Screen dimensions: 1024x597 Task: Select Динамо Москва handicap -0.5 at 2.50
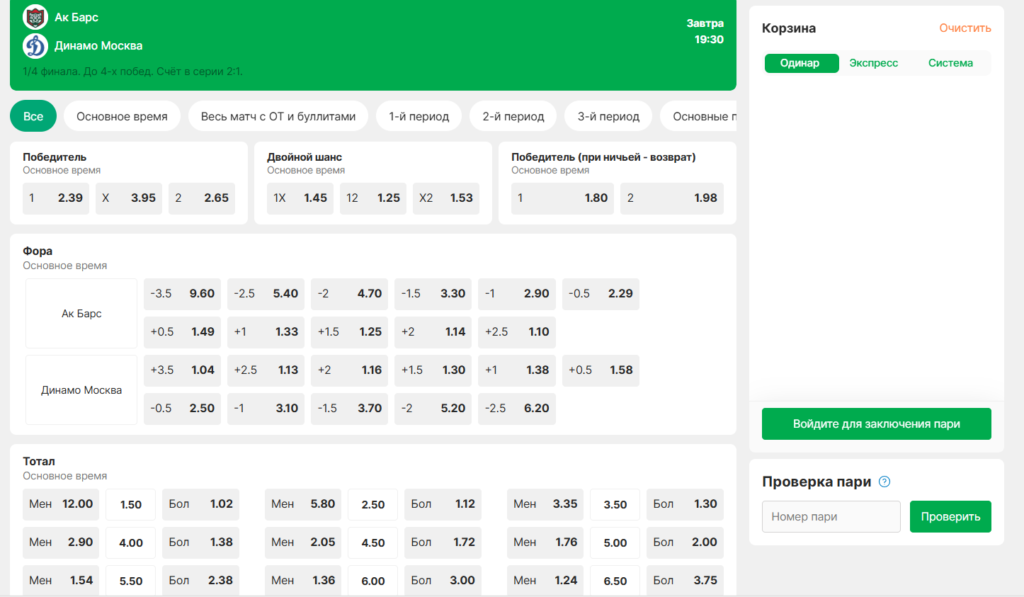(x=182, y=408)
